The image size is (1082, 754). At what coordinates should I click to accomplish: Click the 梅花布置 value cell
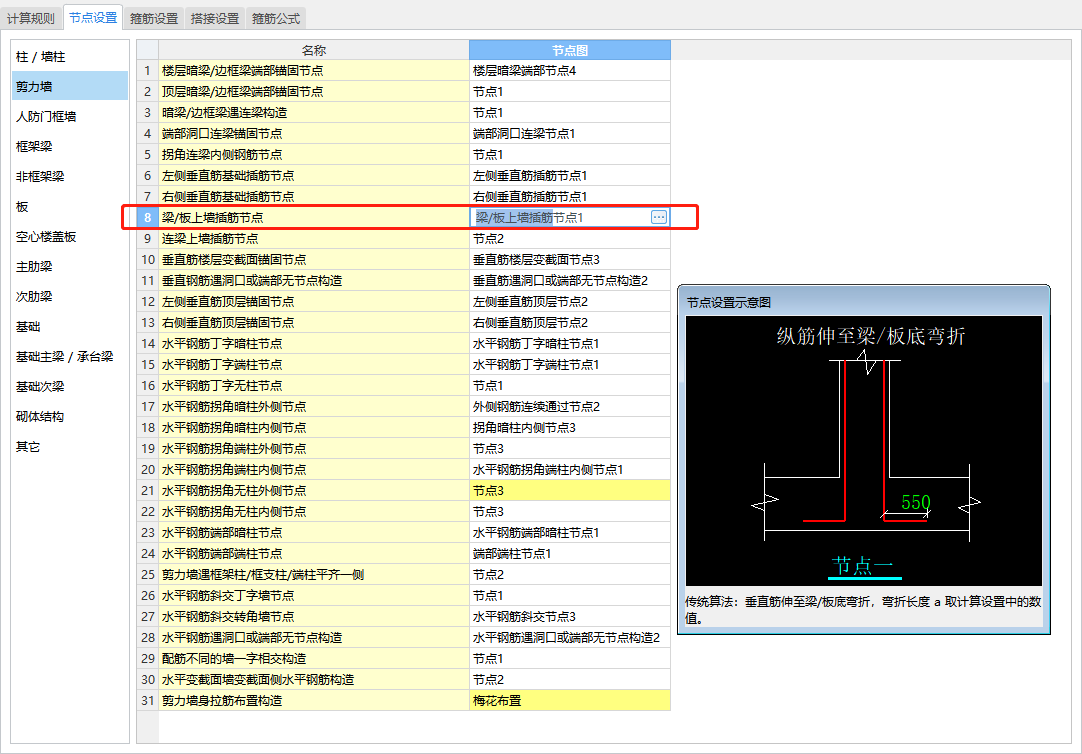click(x=570, y=701)
